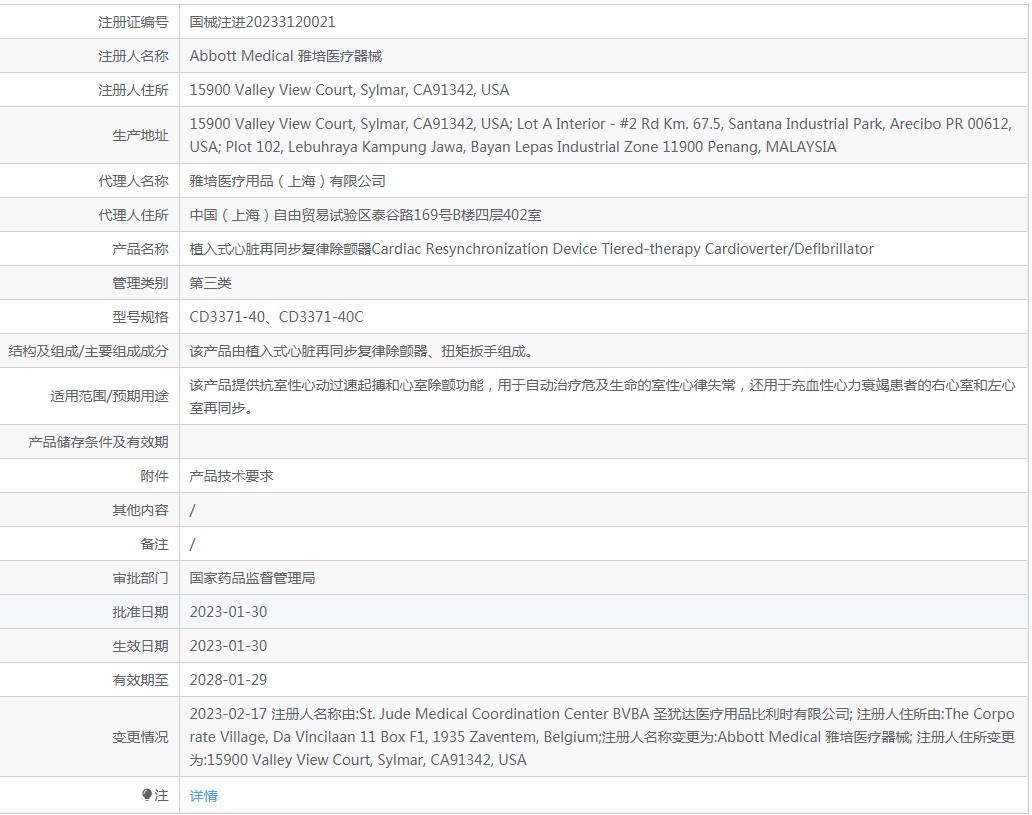Select the change history text dated 2023-02-17

click(x=602, y=737)
